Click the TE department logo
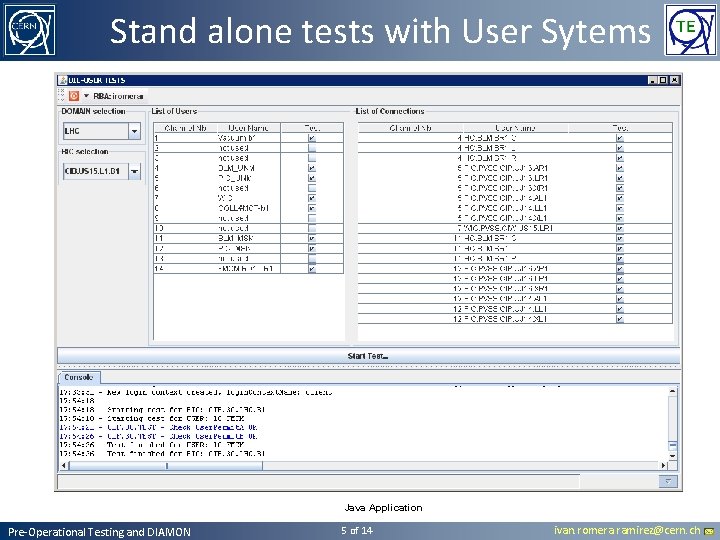720x540 pixels. coord(690,30)
